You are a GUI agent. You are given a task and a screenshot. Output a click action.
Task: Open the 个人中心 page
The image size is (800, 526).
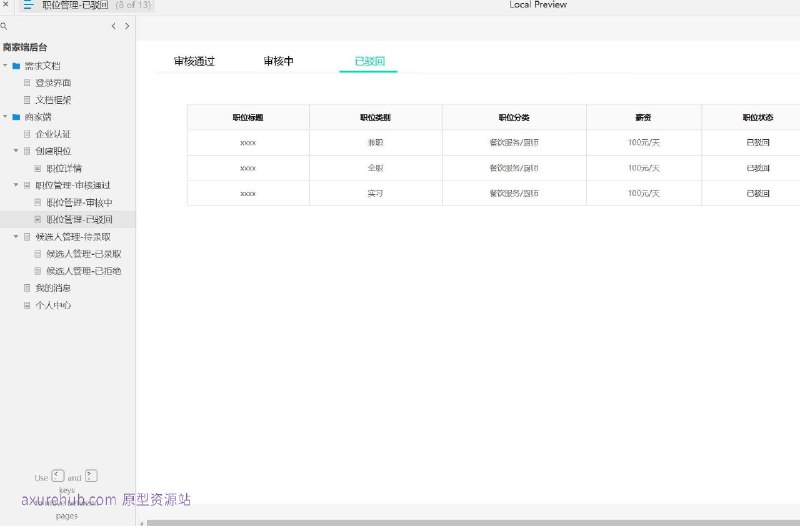pos(53,305)
